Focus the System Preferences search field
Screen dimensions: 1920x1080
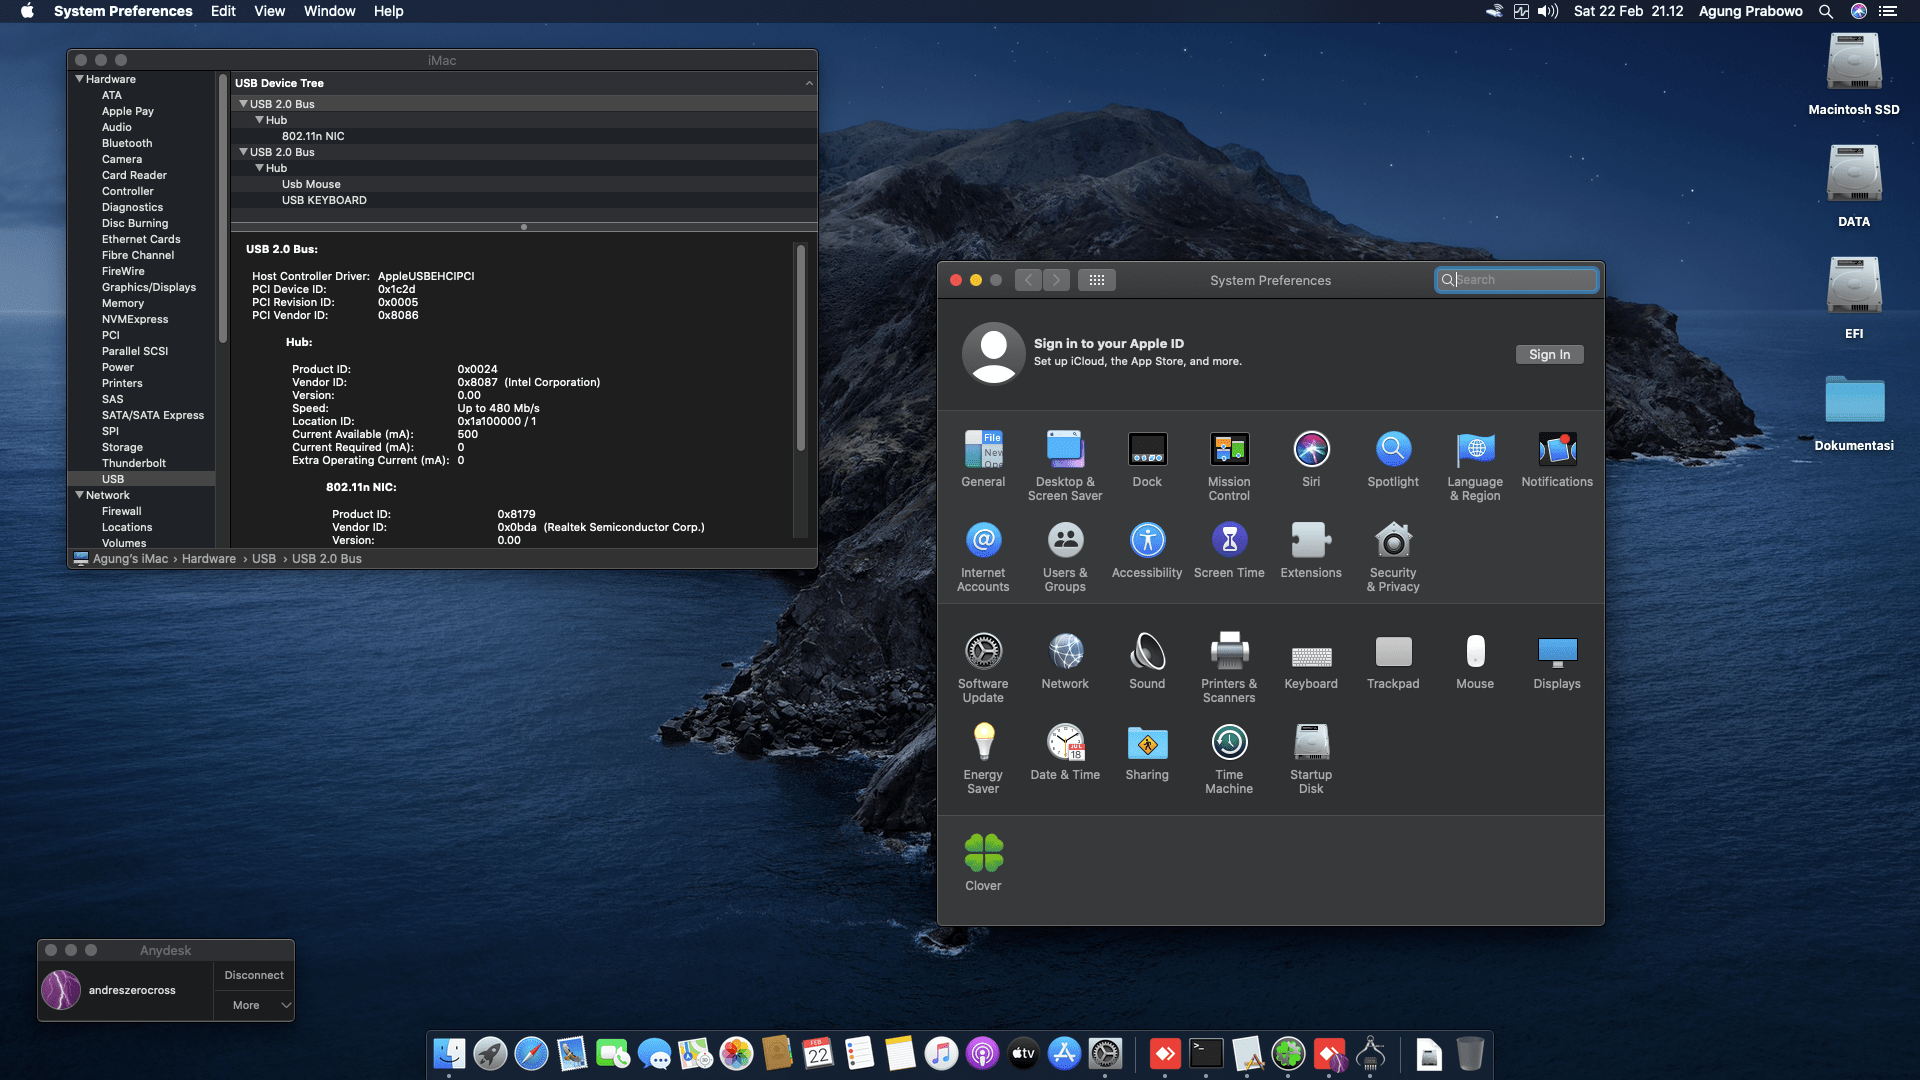1516,280
